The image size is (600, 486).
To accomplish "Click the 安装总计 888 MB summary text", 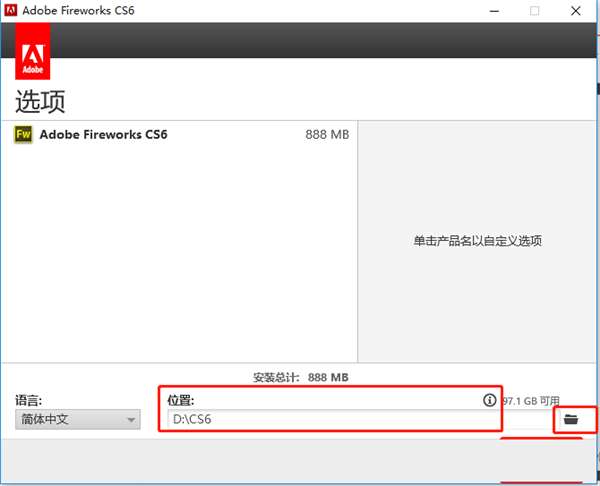I will click(x=300, y=377).
